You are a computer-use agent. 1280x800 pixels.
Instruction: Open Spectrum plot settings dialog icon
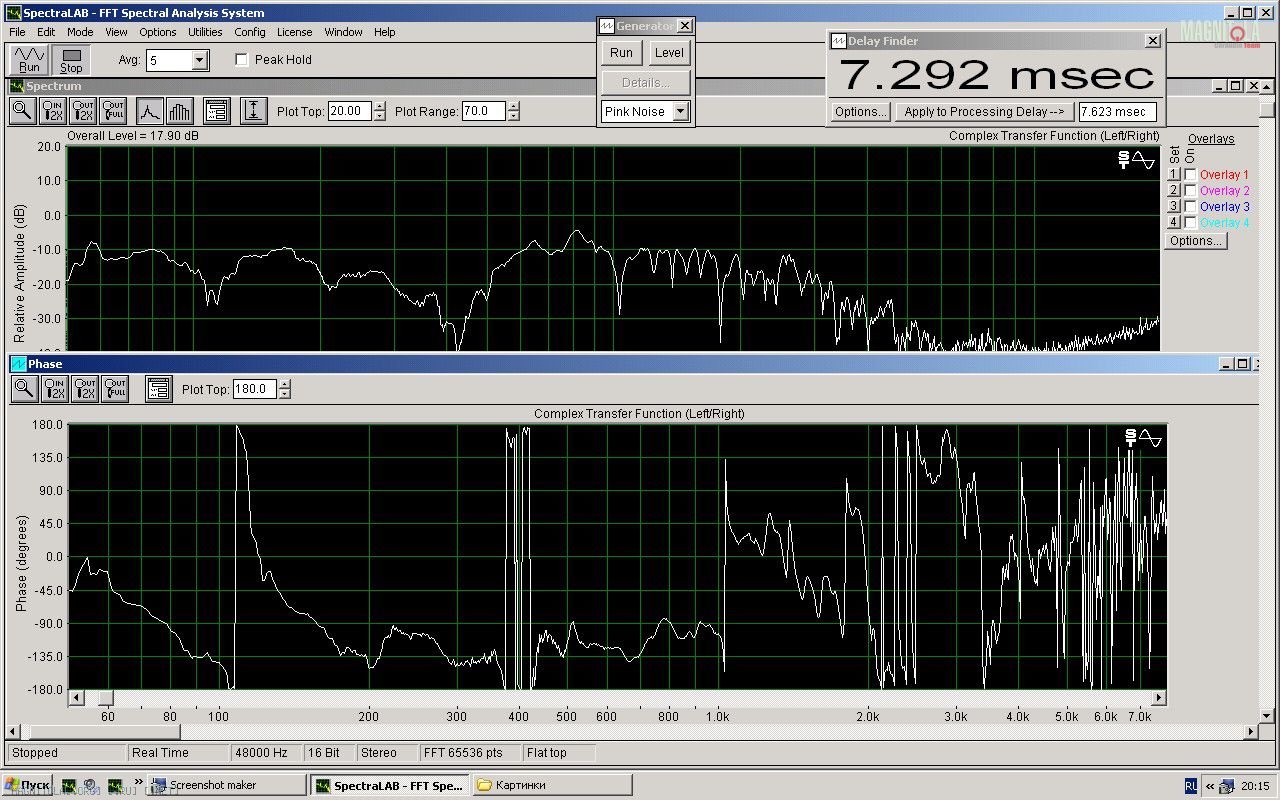[x=217, y=111]
